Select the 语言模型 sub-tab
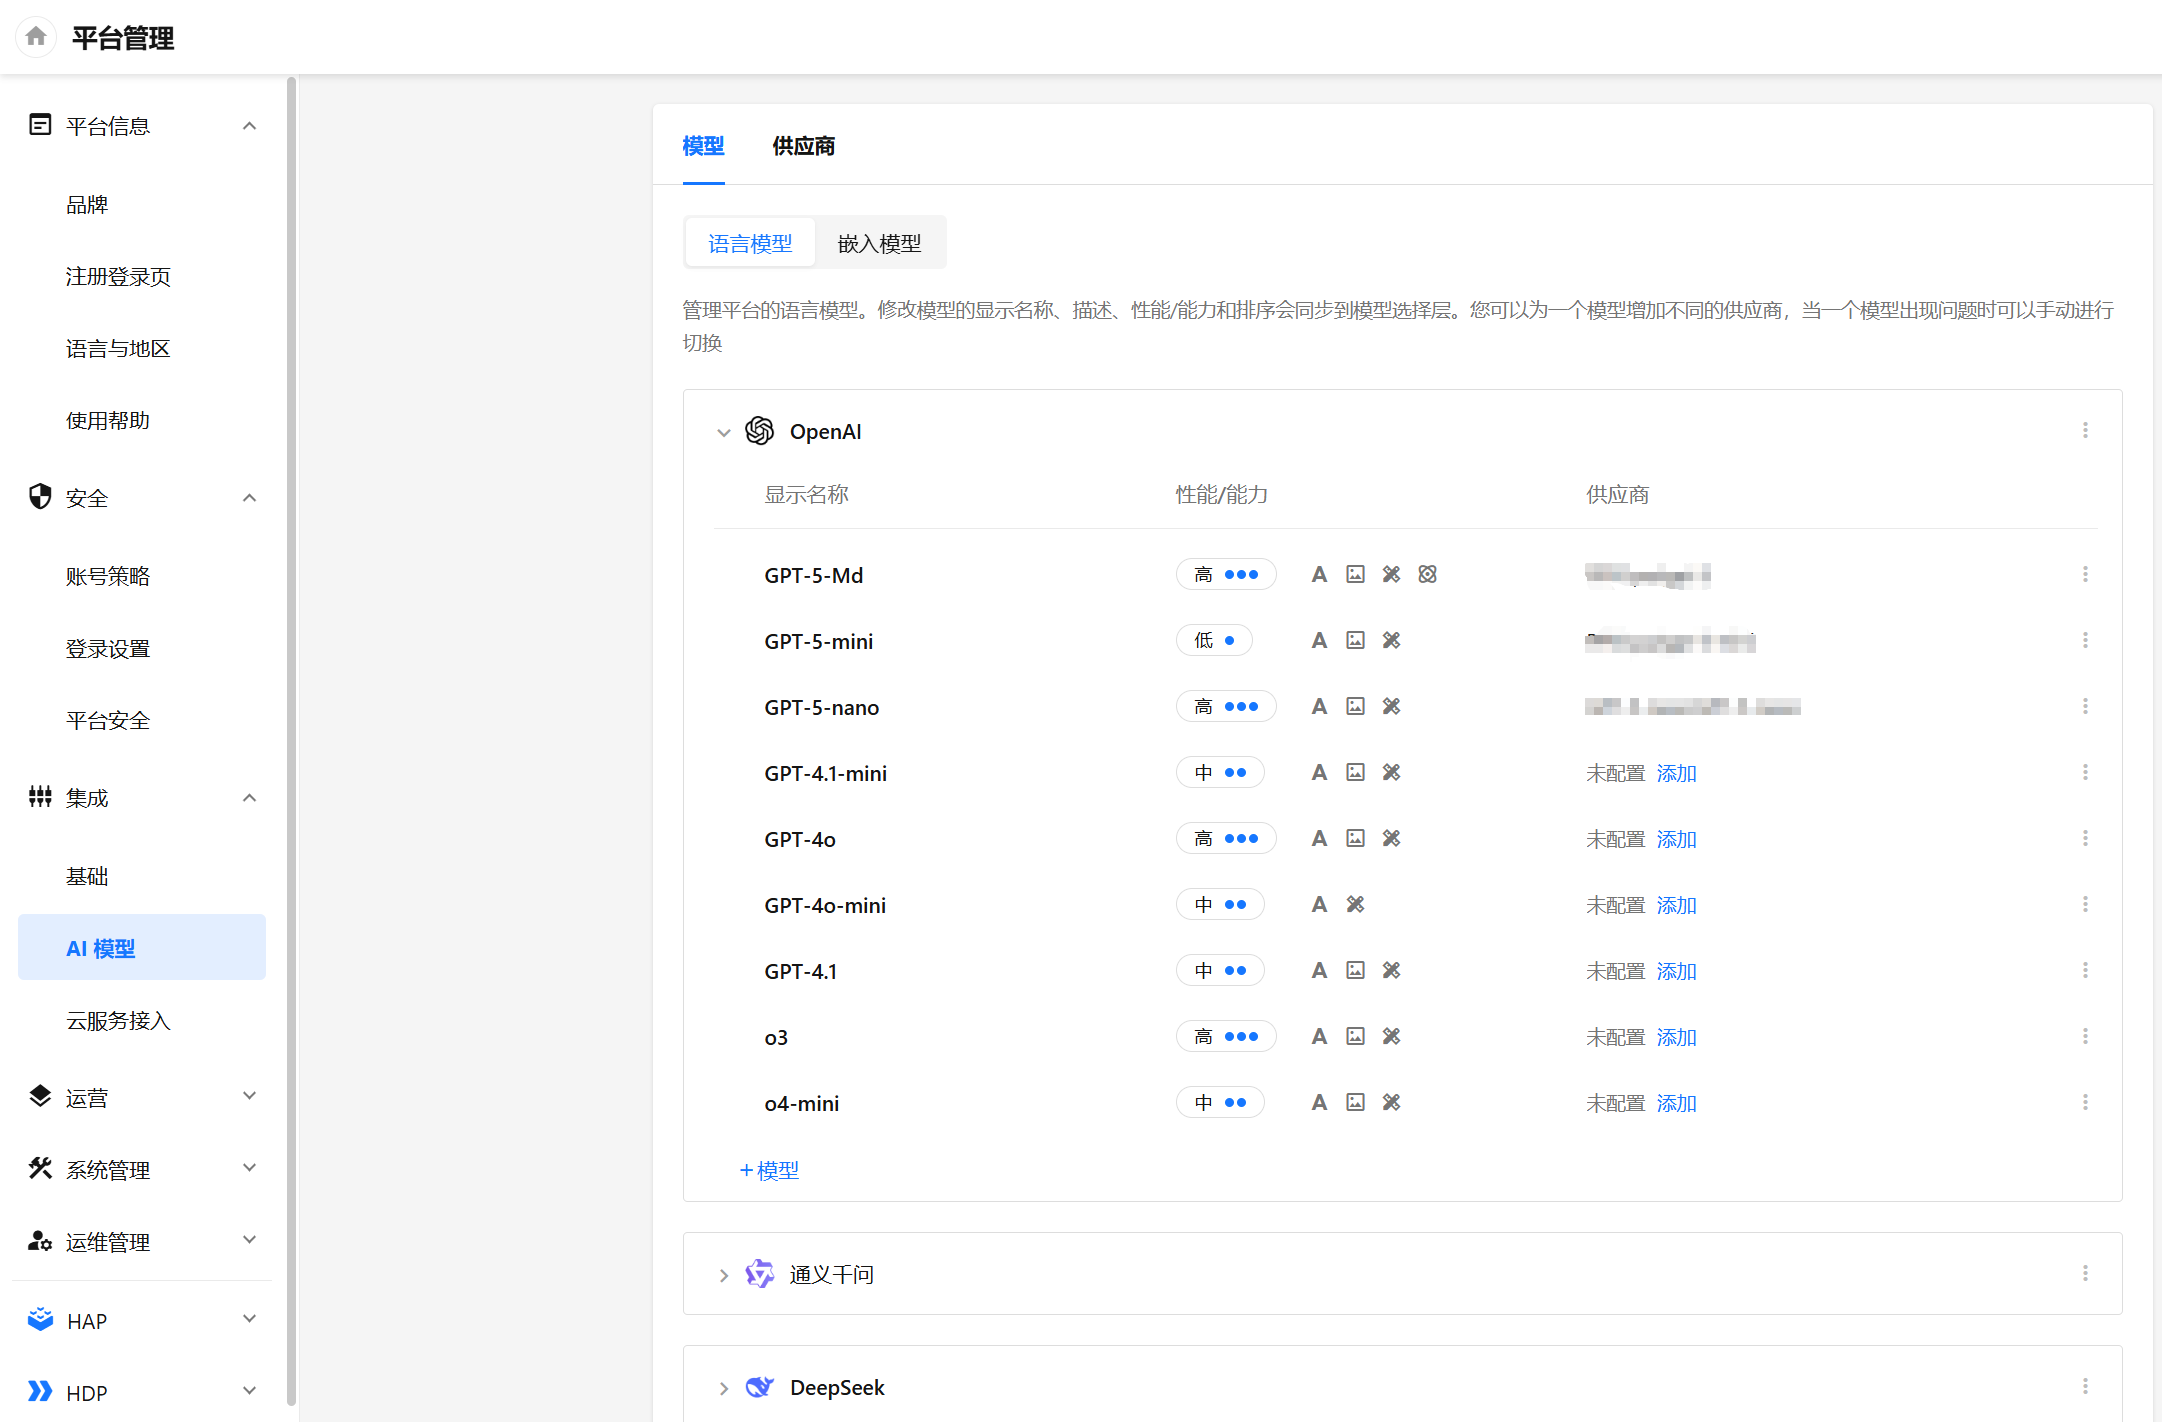The height and width of the screenshot is (1422, 2162). pos(750,243)
